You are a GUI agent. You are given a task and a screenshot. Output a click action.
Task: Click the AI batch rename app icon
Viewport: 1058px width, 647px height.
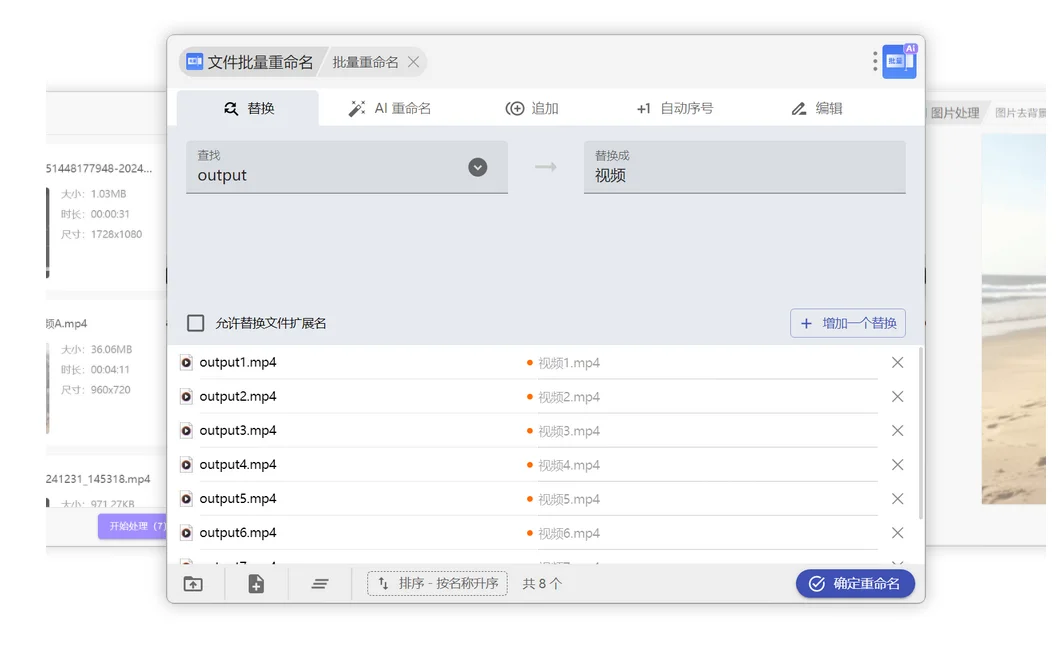coord(899,60)
